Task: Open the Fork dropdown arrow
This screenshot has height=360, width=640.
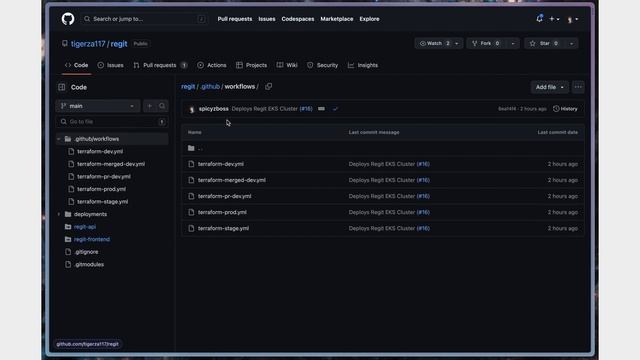Action: 513,43
